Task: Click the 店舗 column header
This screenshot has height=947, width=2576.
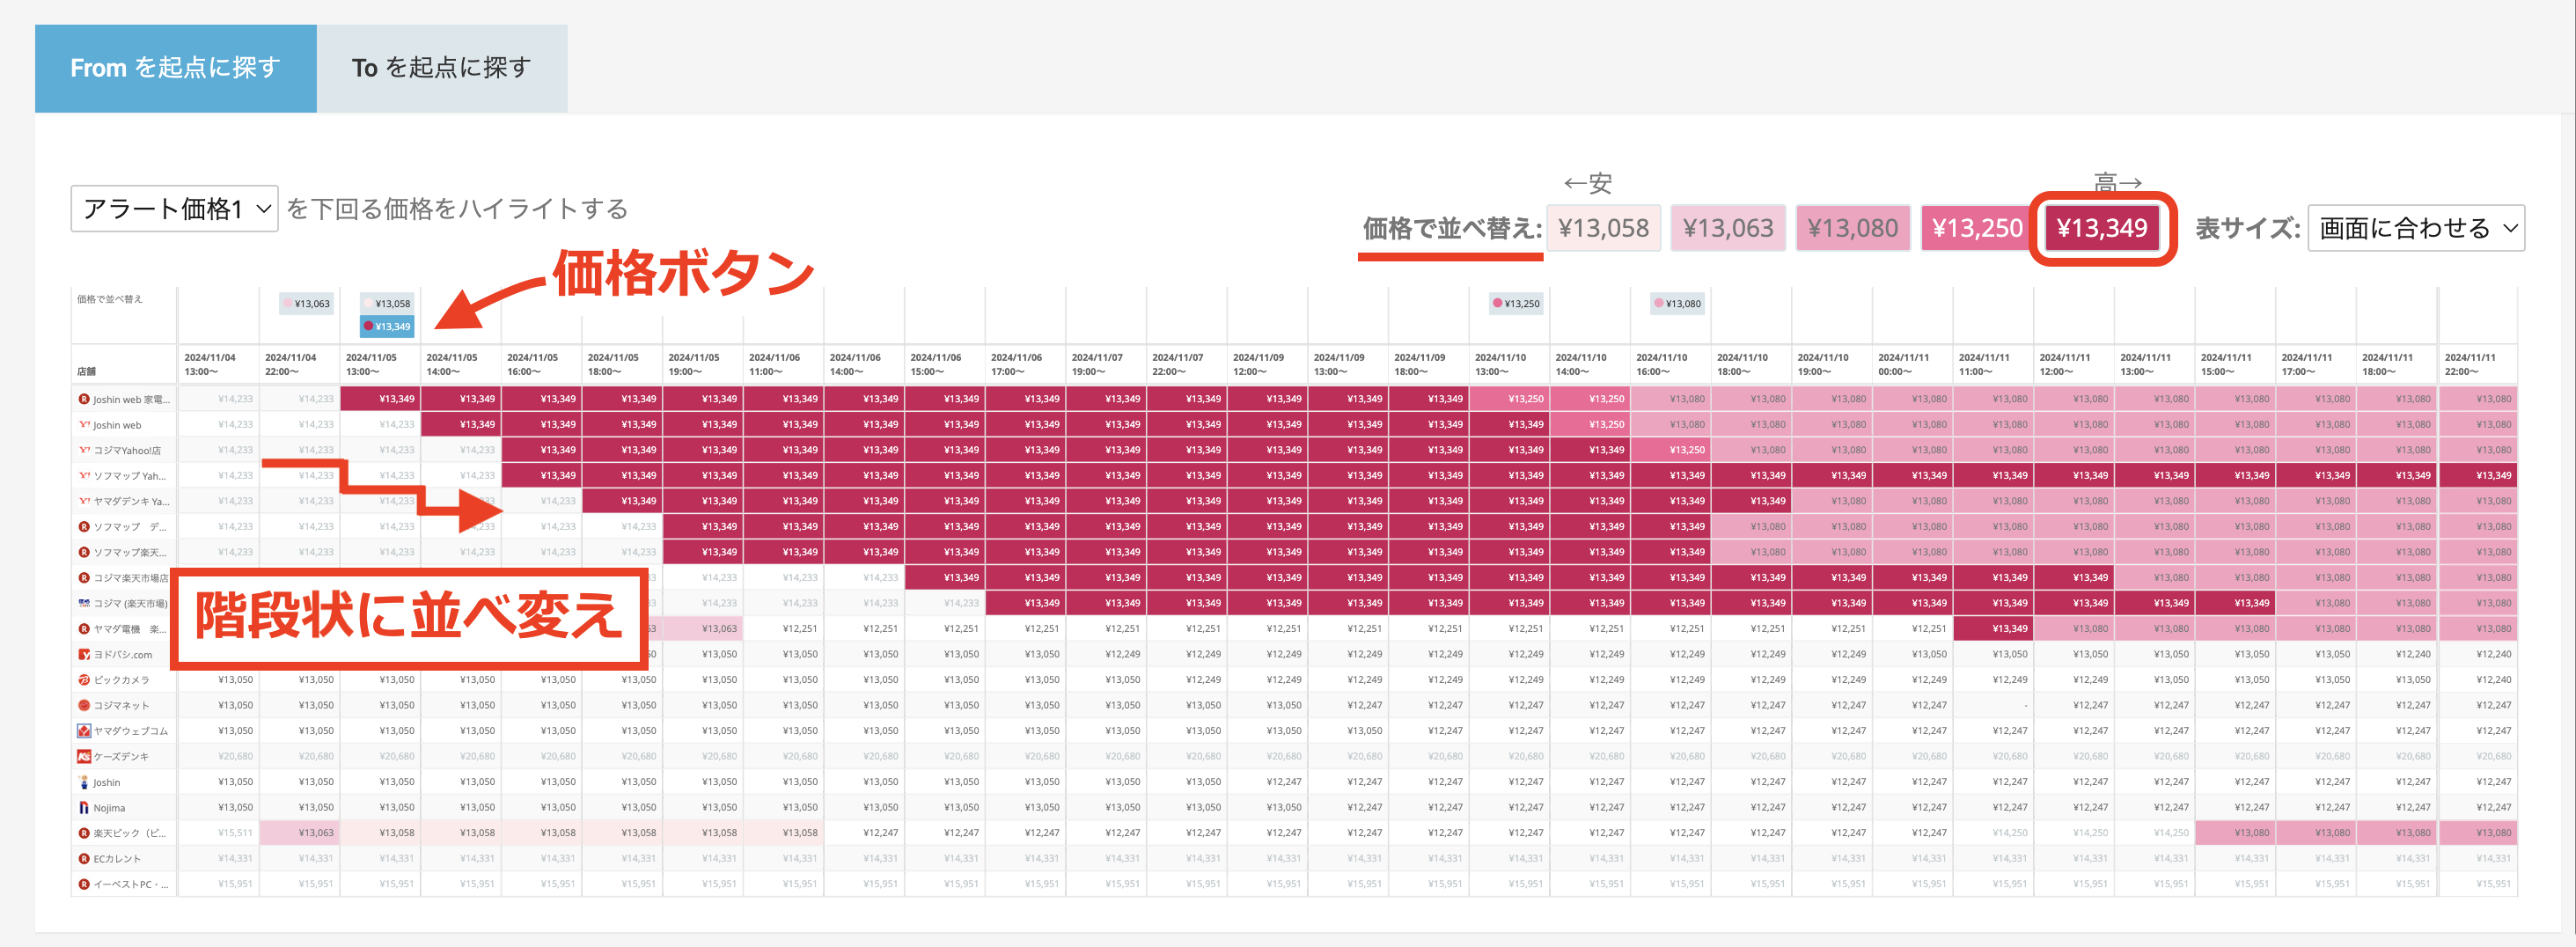Action: click(87, 371)
